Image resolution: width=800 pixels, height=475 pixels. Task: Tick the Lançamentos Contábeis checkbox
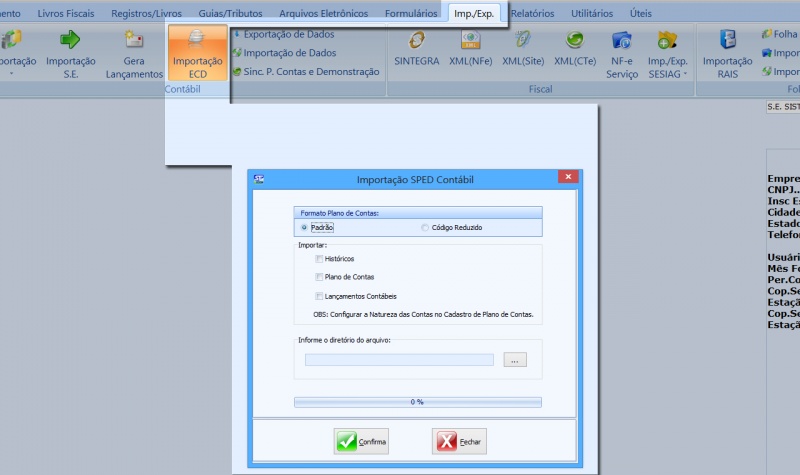[x=319, y=296]
